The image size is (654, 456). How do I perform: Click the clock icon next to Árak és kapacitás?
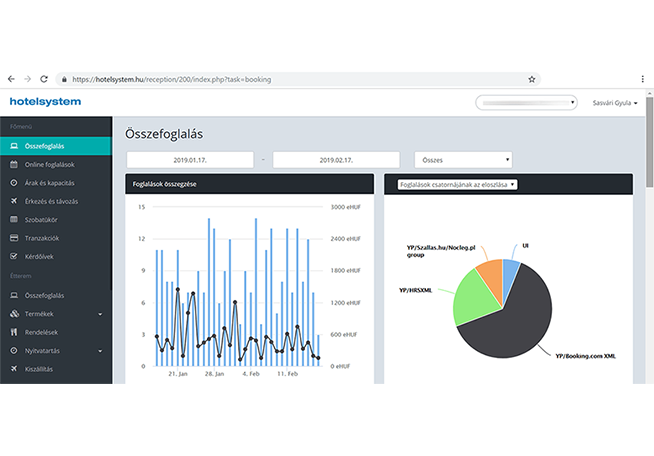tap(13, 183)
